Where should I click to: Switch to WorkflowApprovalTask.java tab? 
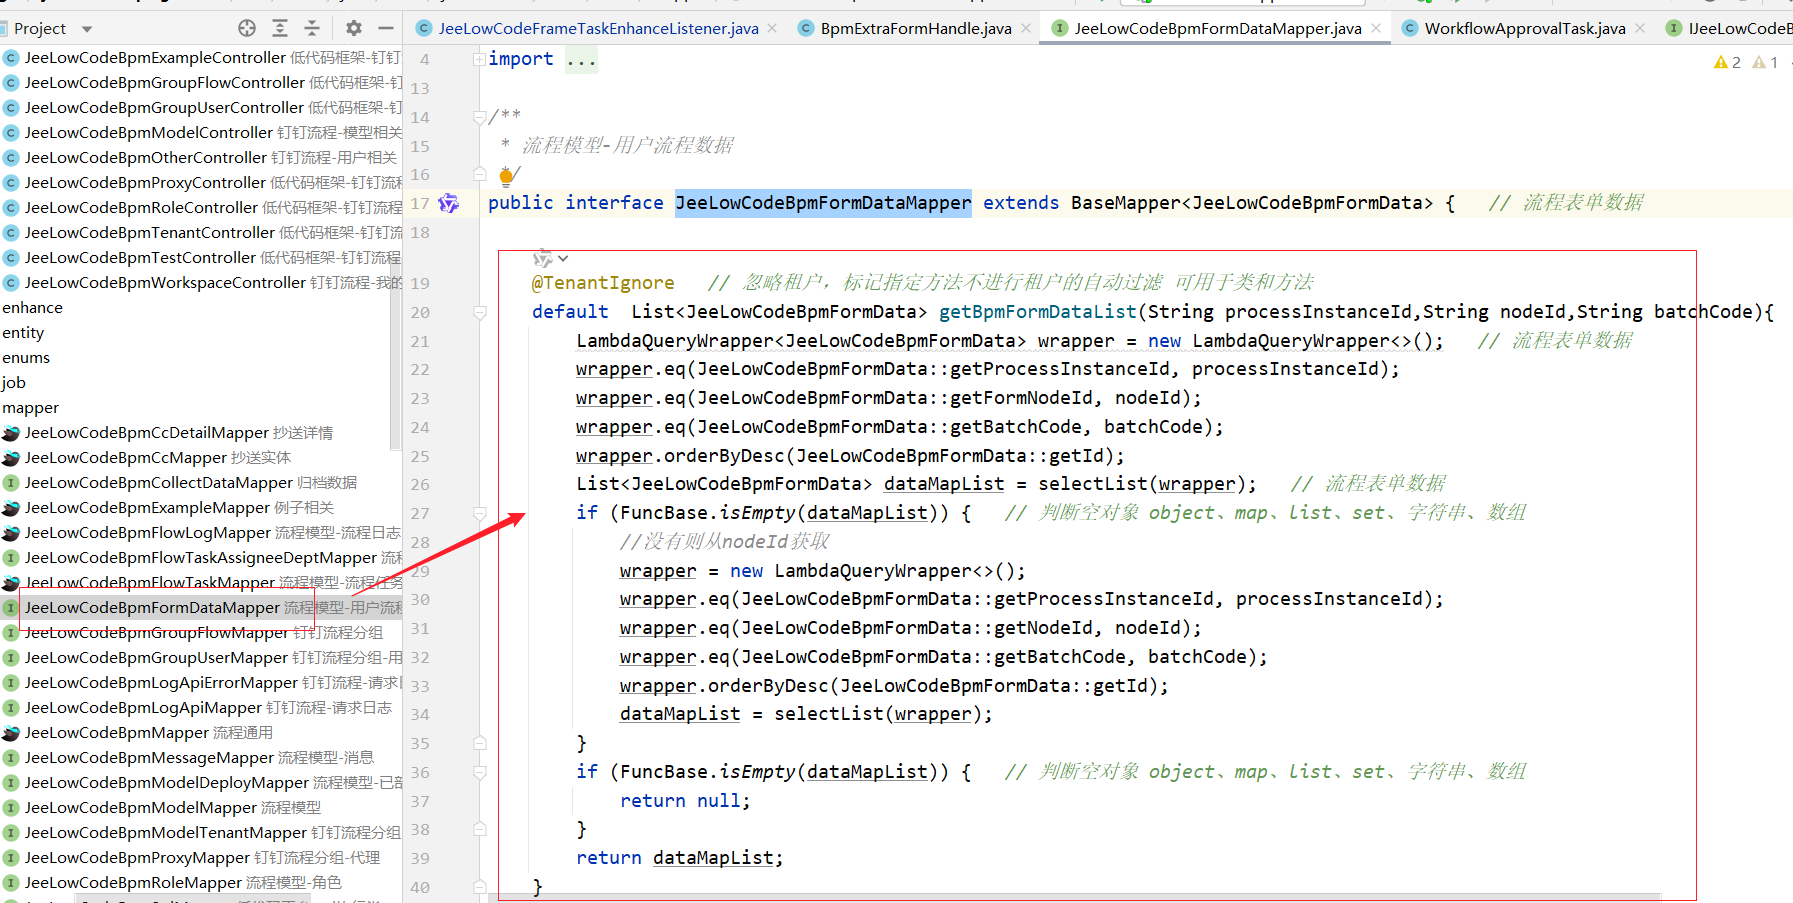1524,28
